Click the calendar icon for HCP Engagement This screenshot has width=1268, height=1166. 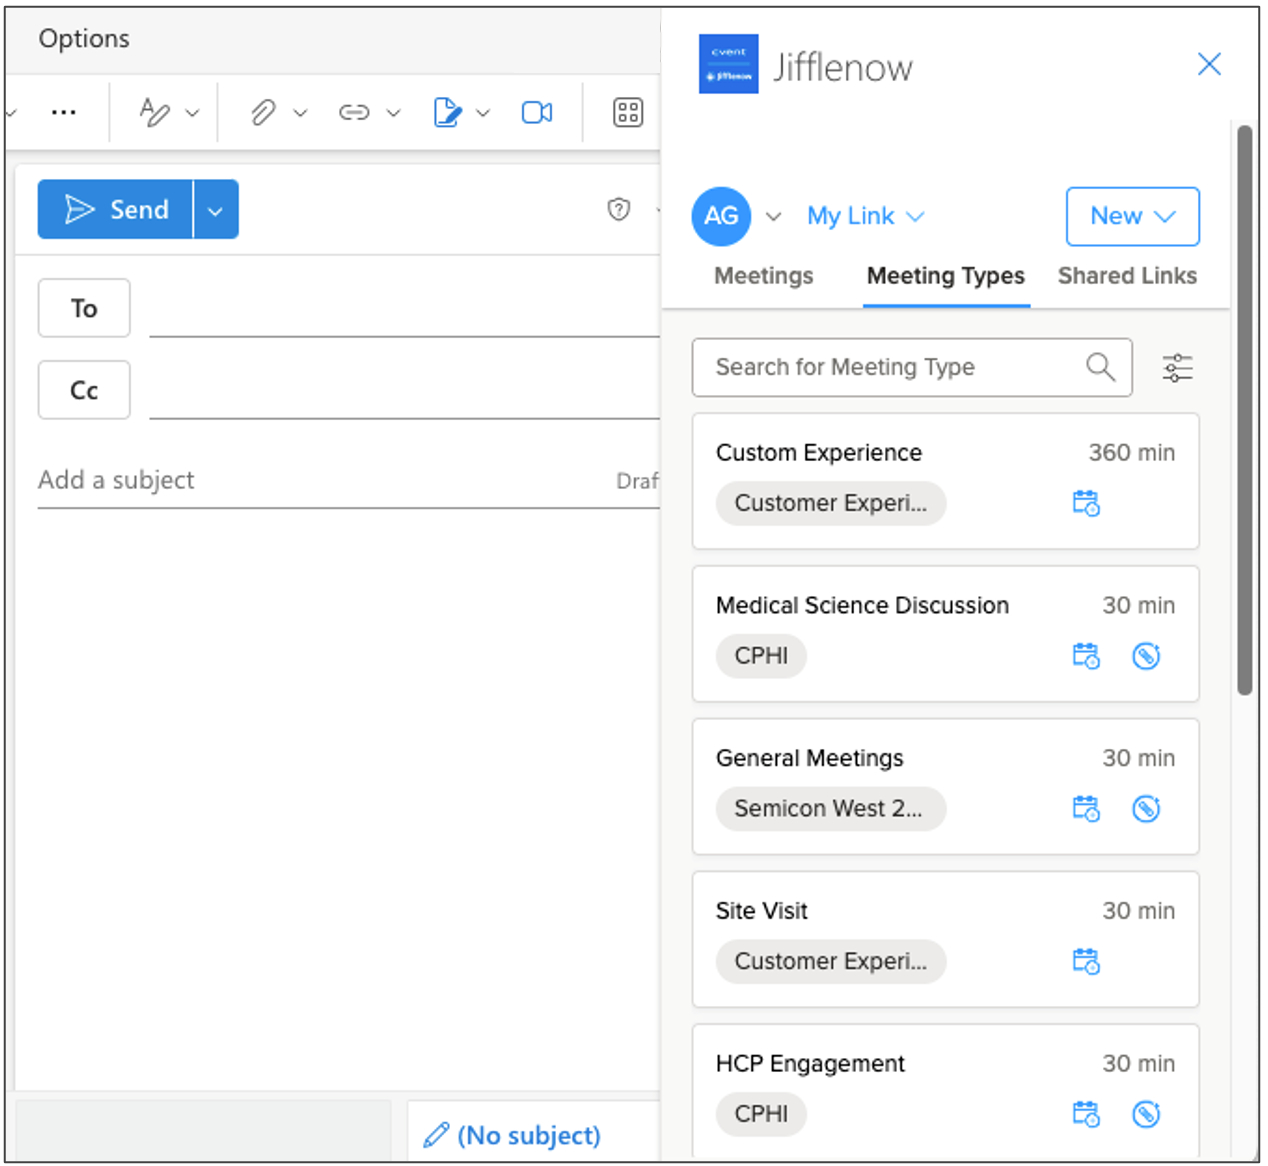[1086, 1114]
